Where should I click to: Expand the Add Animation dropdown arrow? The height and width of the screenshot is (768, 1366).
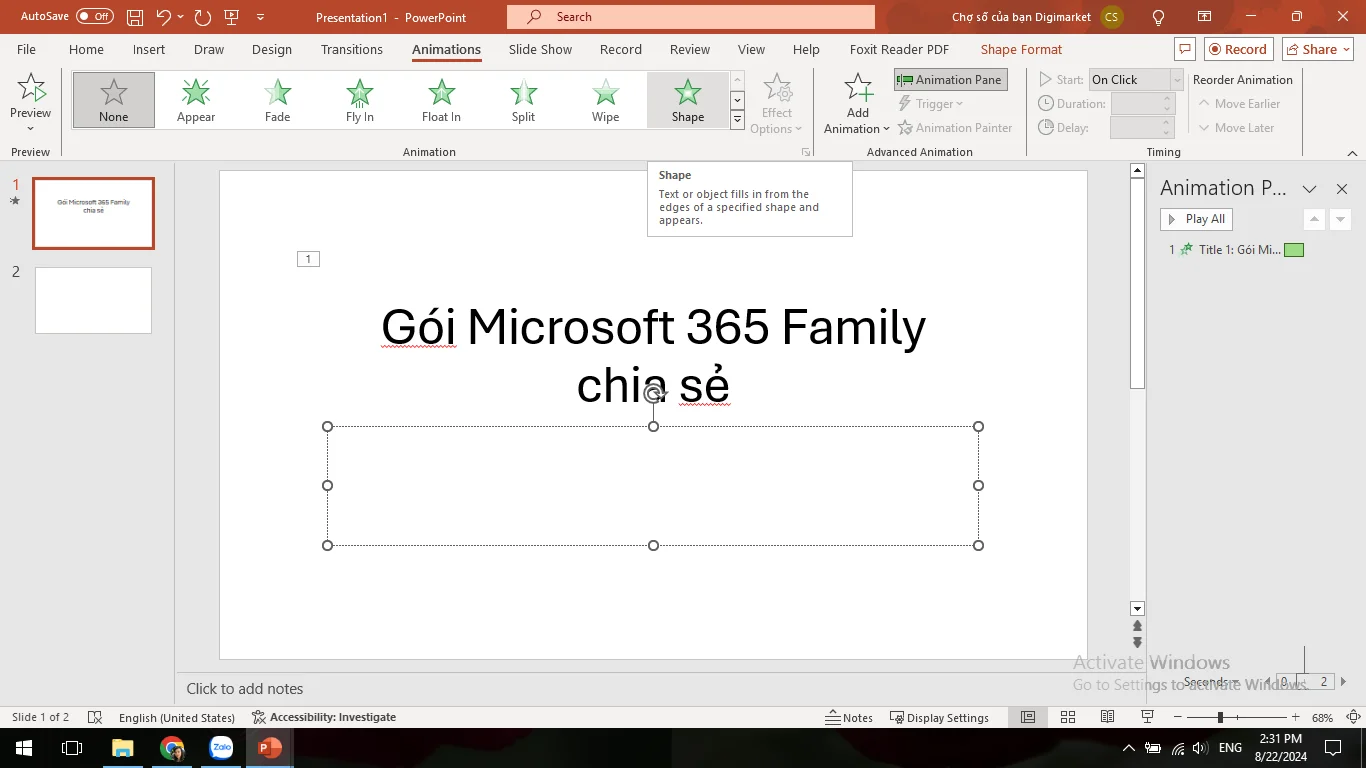[x=886, y=129]
